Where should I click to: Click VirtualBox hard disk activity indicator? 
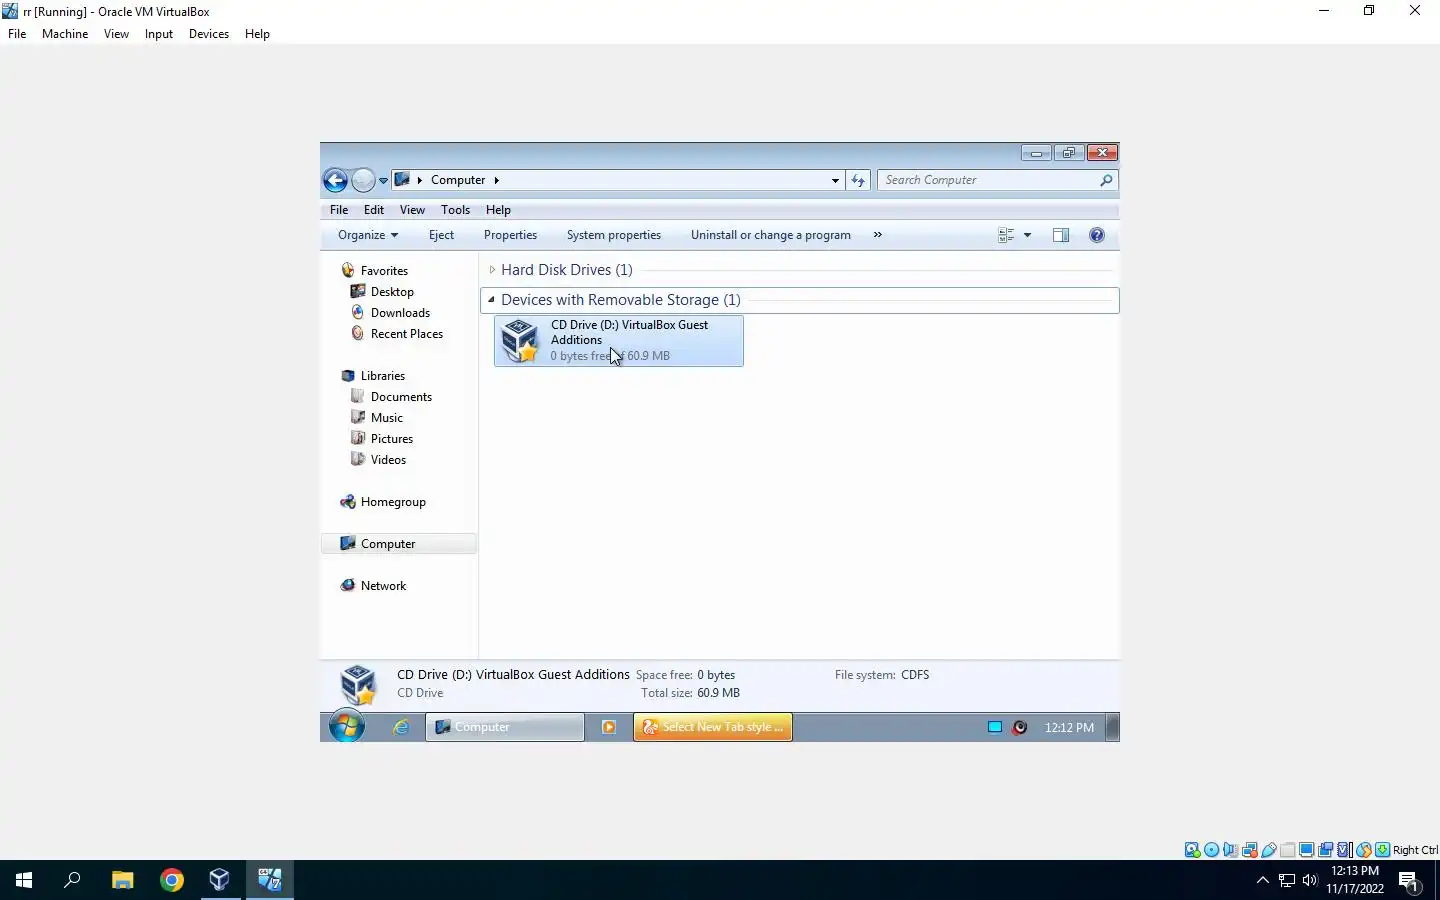pos(1192,850)
